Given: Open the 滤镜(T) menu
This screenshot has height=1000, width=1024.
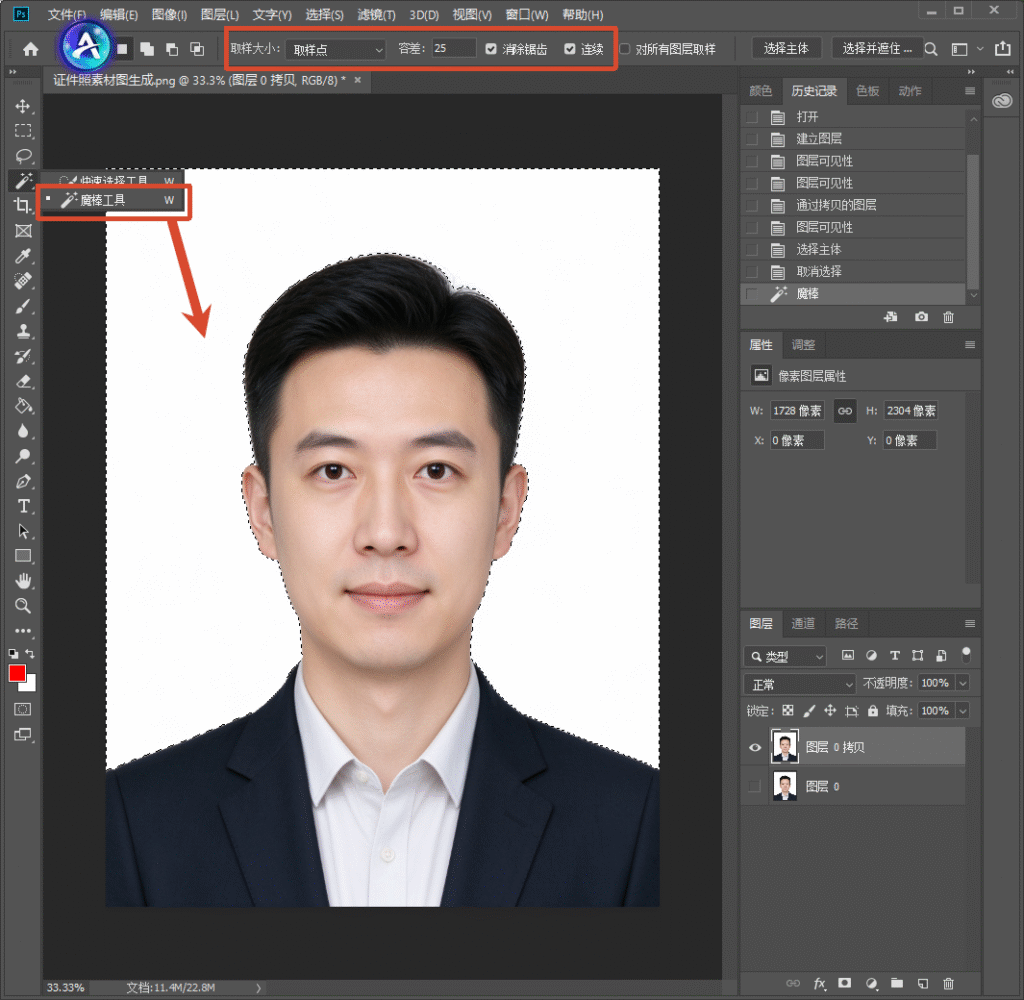Looking at the screenshot, I should click(376, 14).
